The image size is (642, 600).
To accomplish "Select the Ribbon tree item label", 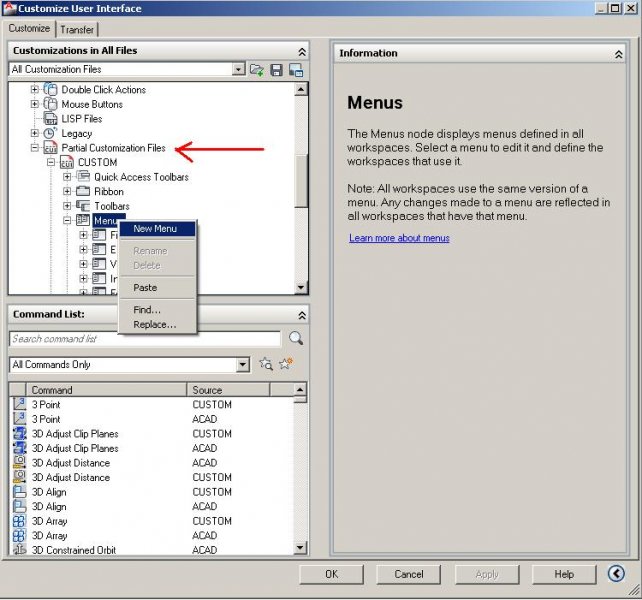I will tap(109, 191).
